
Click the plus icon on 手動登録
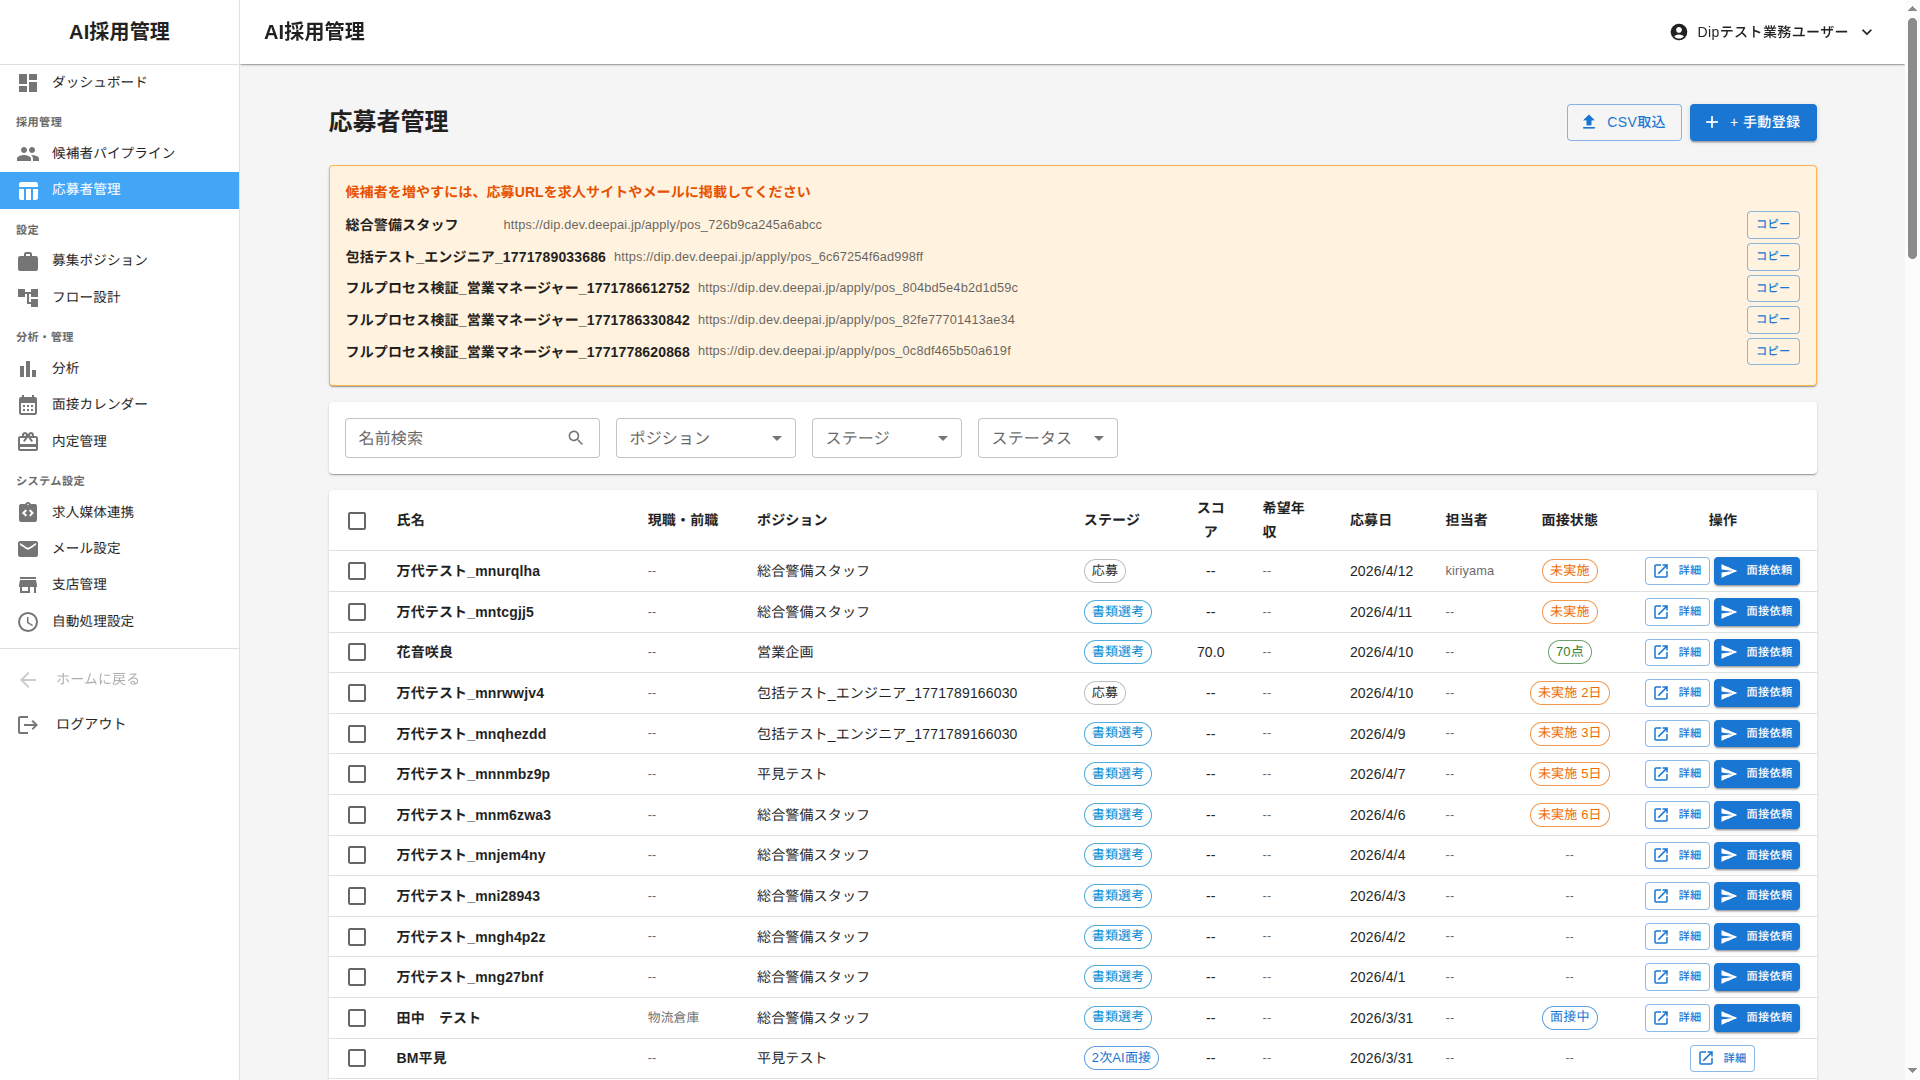pos(1712,122)
